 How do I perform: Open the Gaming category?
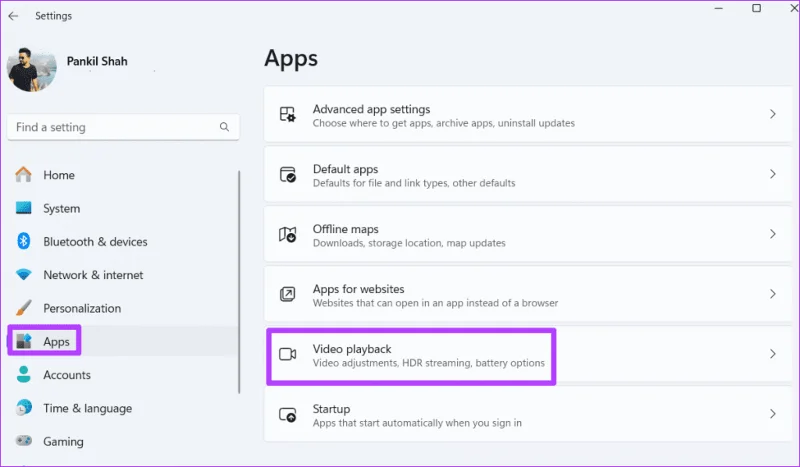63,441
